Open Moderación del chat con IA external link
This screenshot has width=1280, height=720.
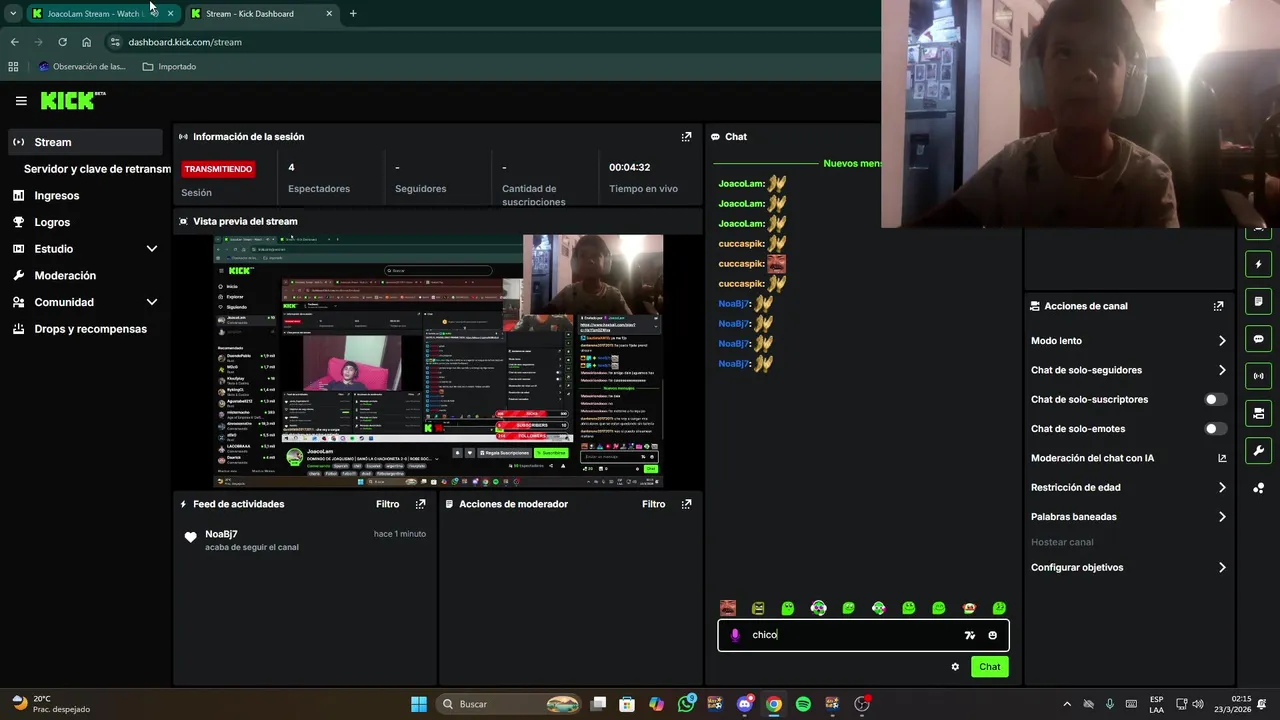click(1222, 458)
